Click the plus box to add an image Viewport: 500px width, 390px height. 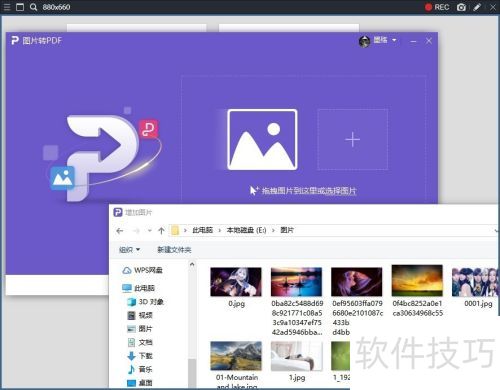tap(353, 139)
